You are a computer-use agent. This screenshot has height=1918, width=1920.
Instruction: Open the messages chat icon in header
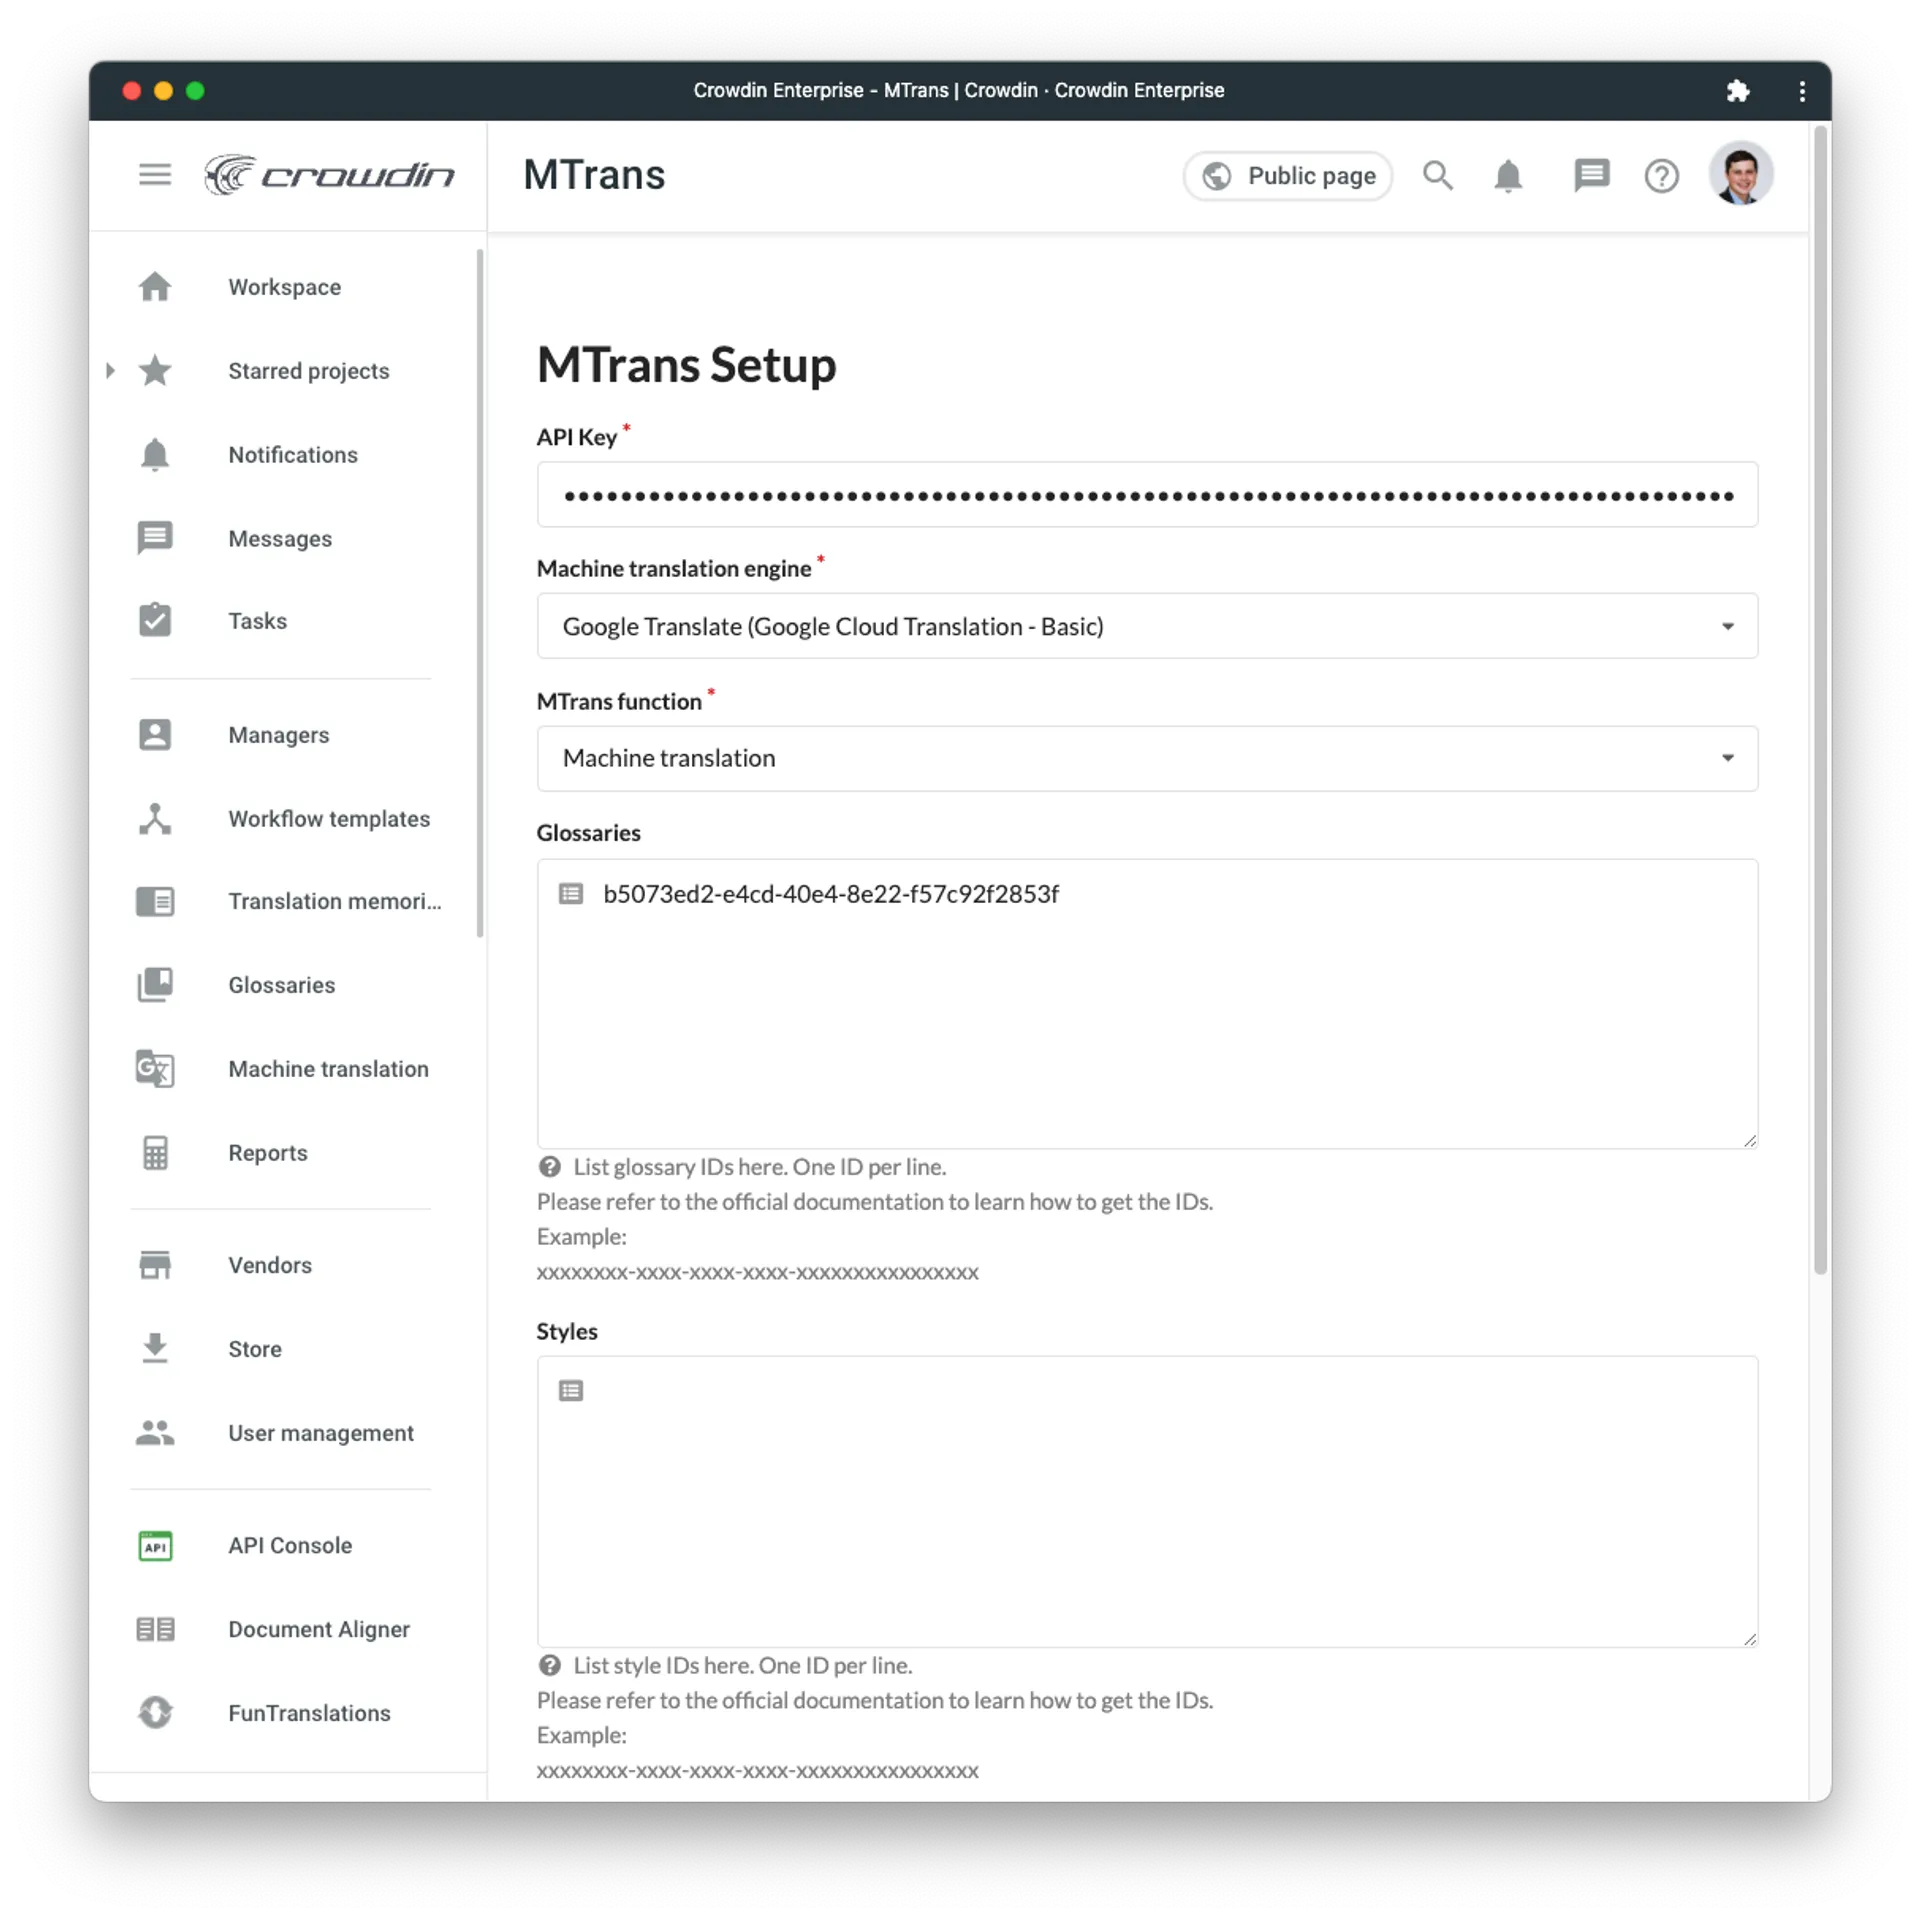1591,175
